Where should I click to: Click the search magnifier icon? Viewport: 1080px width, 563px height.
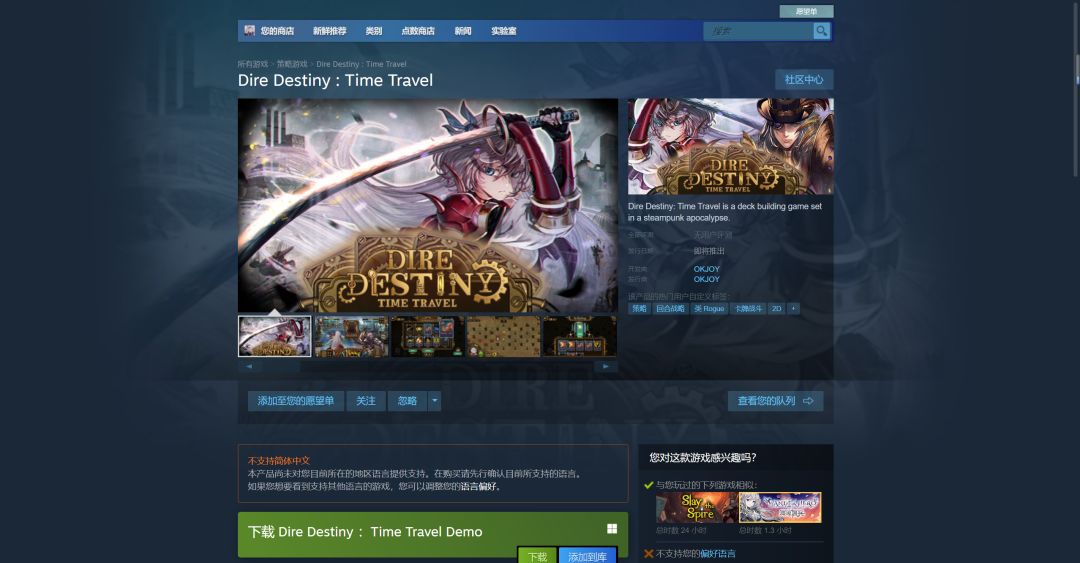(x=821, y=31)
